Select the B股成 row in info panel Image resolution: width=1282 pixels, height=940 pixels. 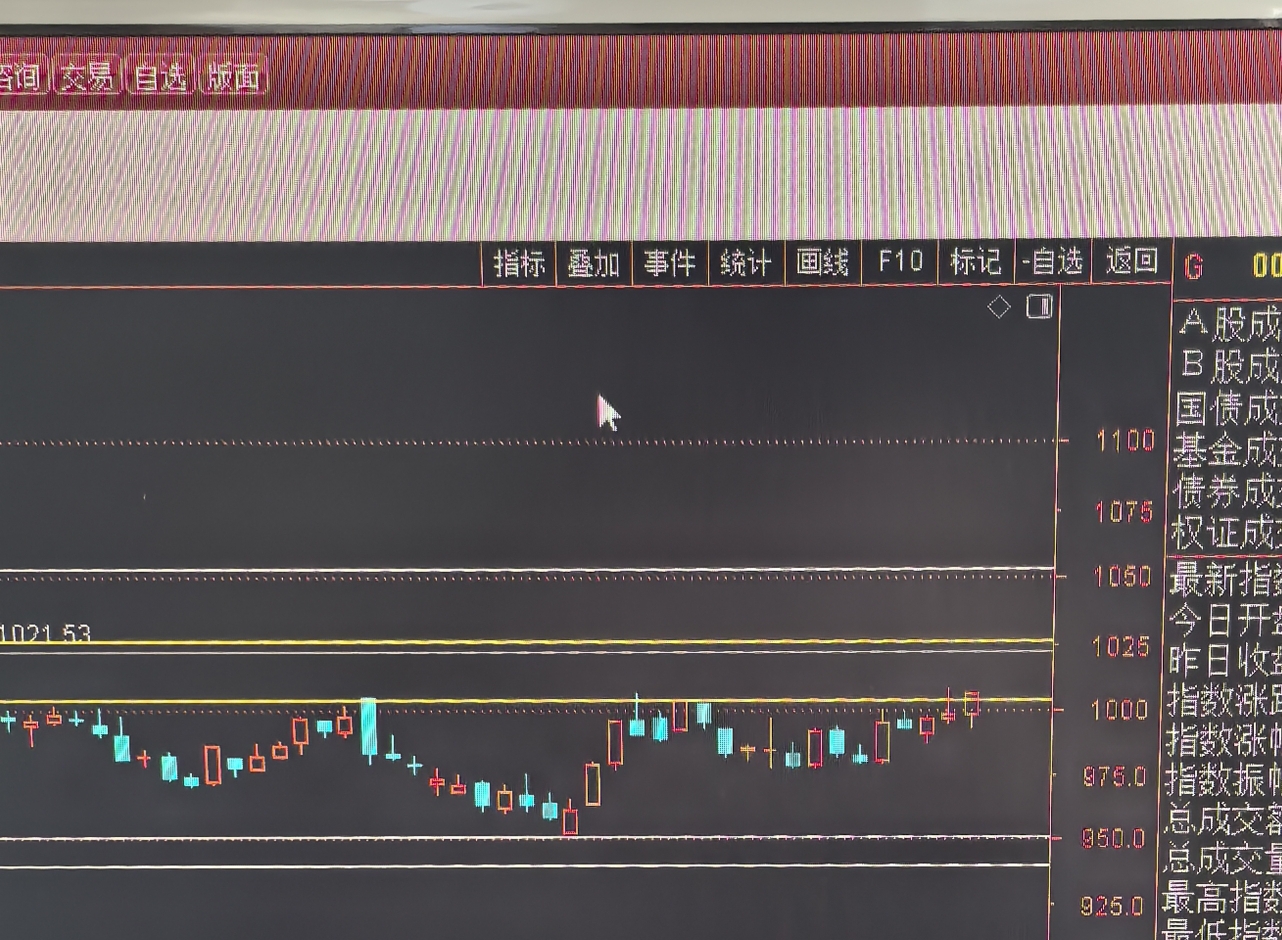(x=1231, y=366)
